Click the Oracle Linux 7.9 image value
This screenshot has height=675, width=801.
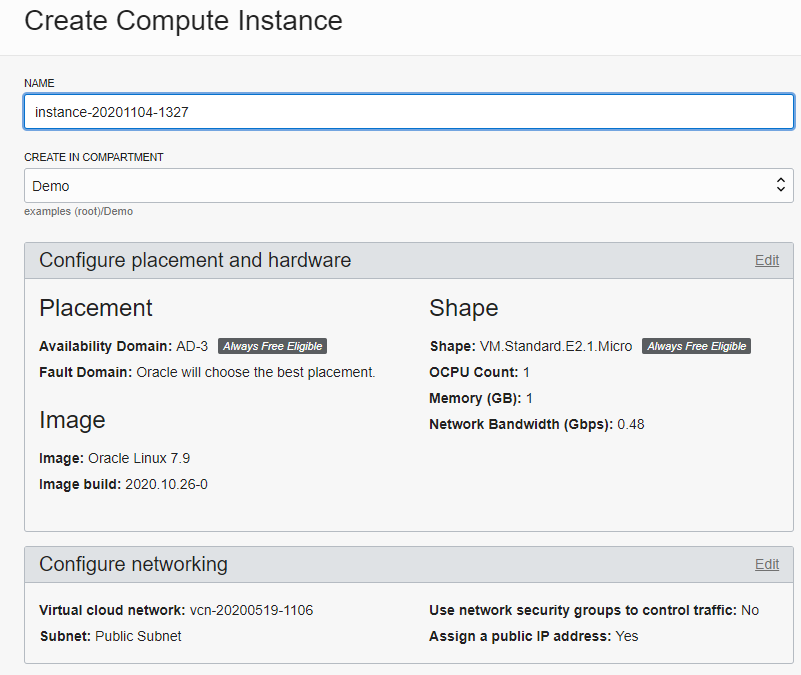click(139, 458)
